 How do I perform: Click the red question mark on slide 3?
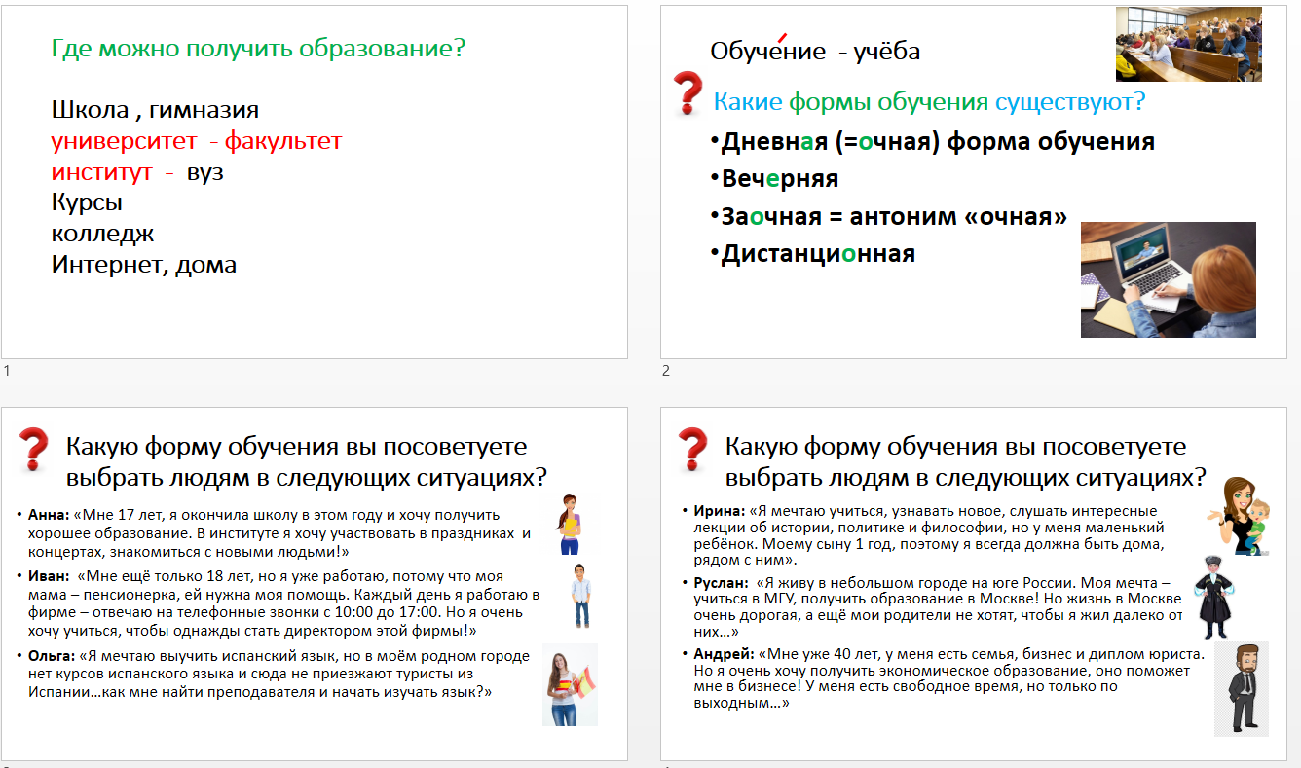(34, 450)
